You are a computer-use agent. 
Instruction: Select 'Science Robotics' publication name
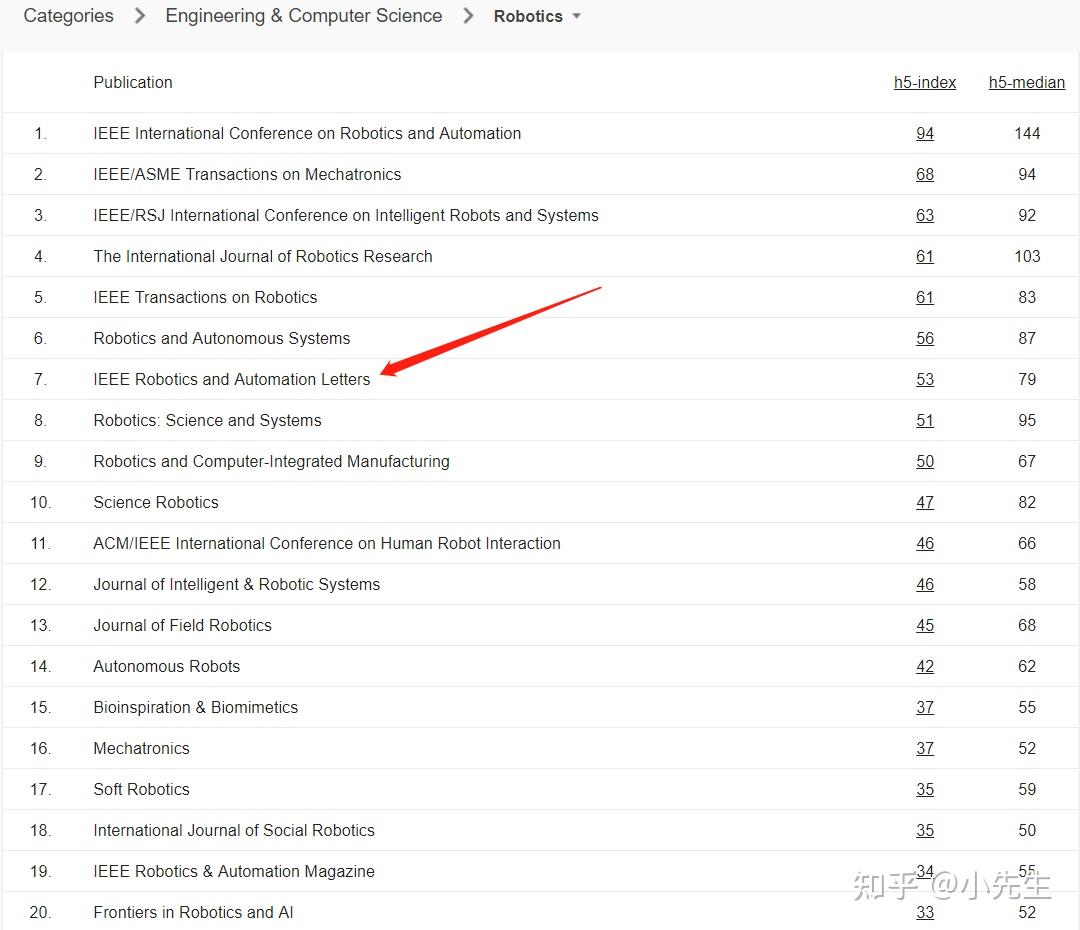click(156, 502)
